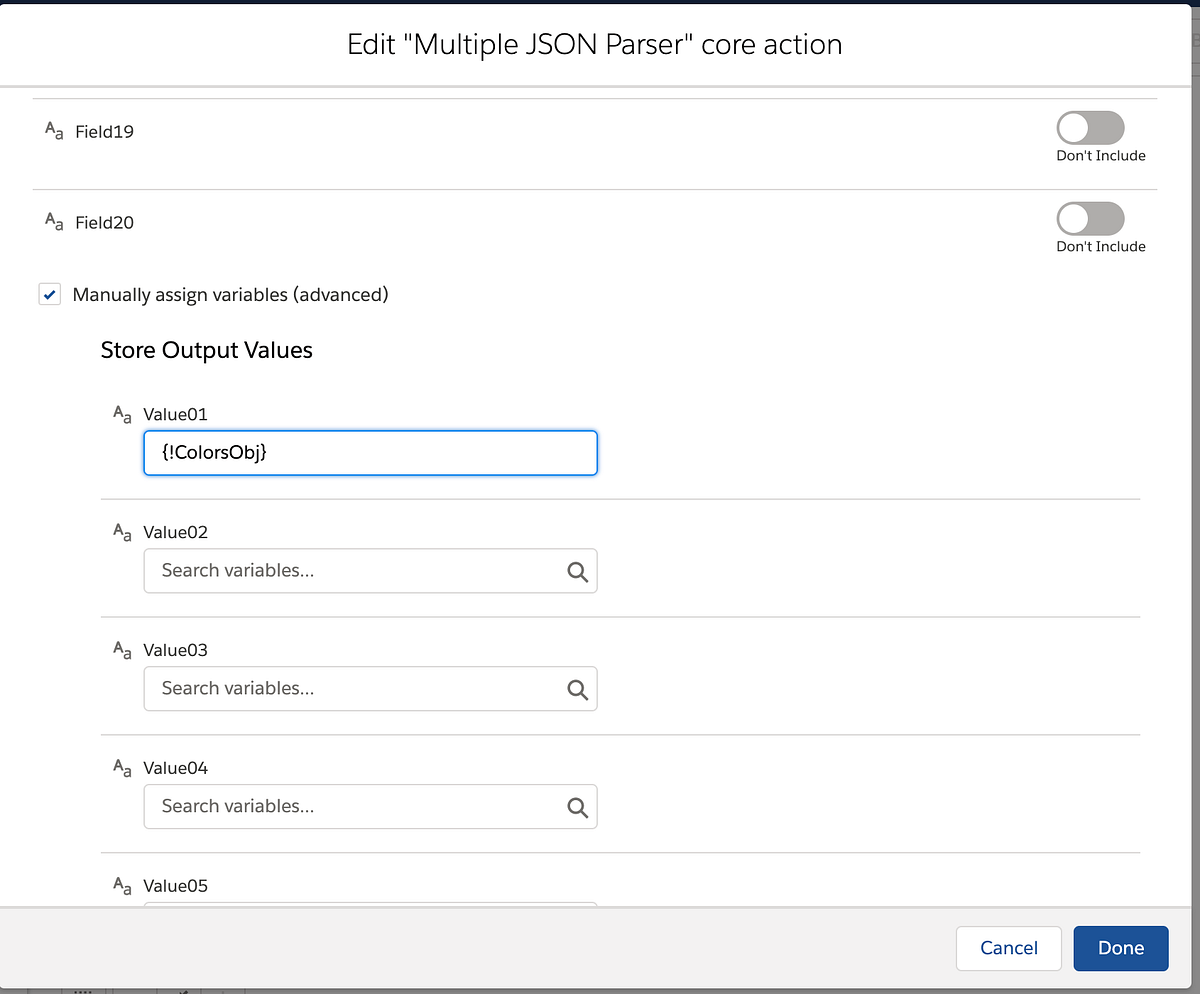This screenshot has height=994, width=1200.
Task: Enable the Don't Include toggle for Field20
Action: click(x=1092, y=218)
